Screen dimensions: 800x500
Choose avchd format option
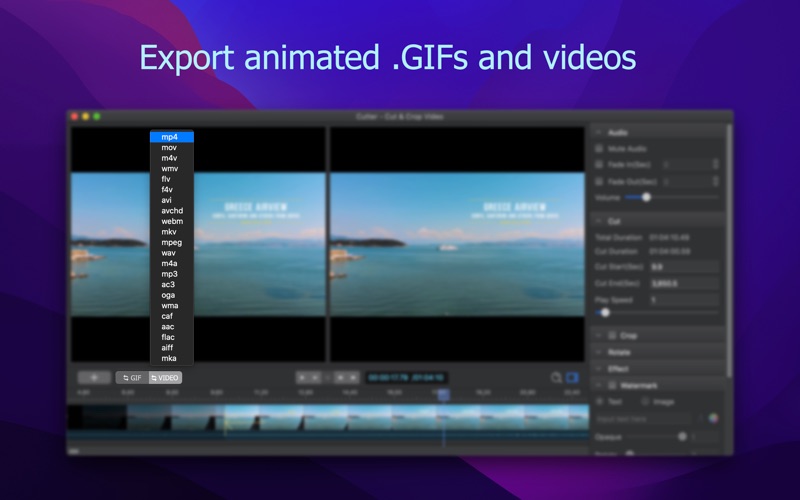(172, 211)
